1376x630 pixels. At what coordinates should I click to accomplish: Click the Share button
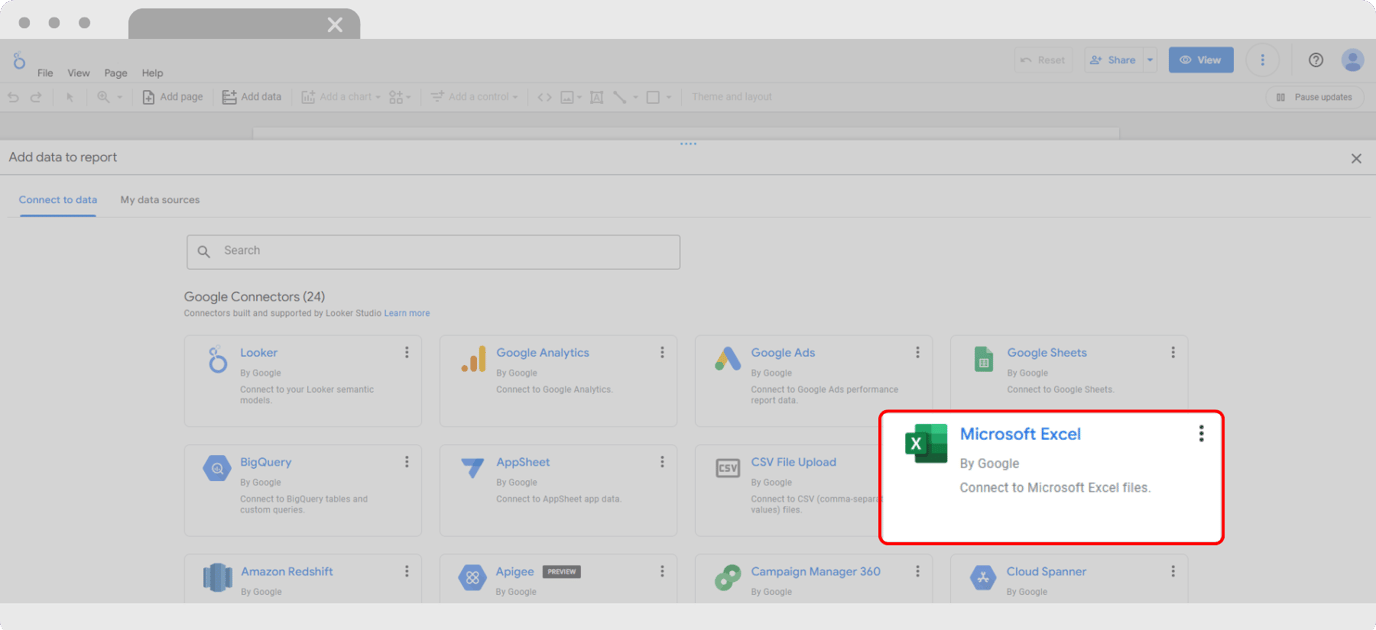tap(1112, 60)
